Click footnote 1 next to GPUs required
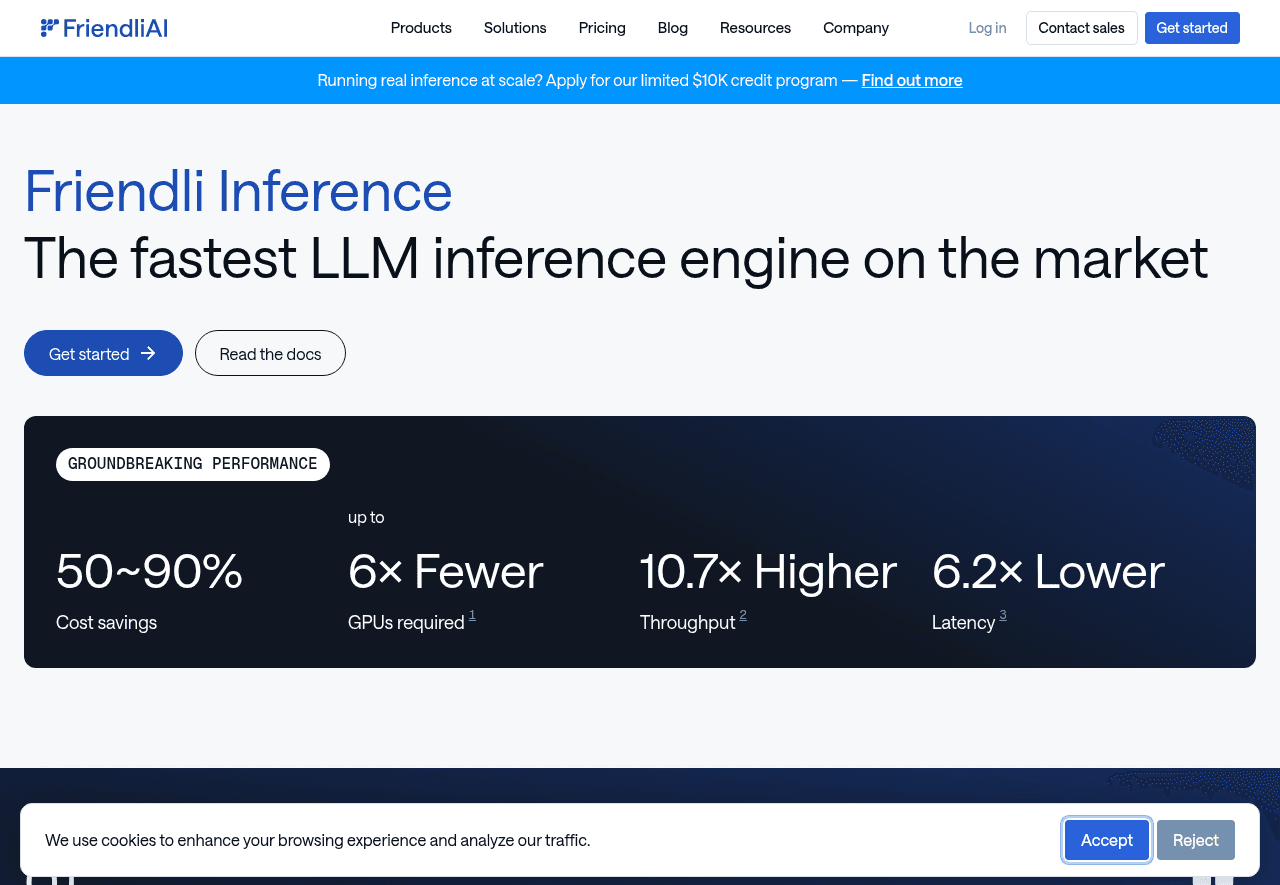Screen dimensions: 1280x885 pyautogui.click(x=472, y=615)
